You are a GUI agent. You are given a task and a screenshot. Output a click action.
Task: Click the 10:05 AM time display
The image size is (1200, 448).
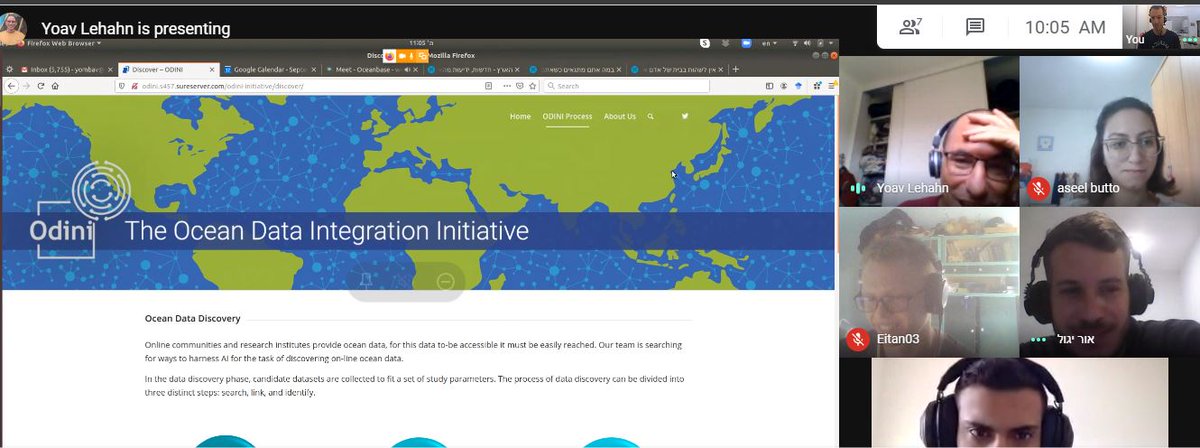click(x=1065, y=28)
